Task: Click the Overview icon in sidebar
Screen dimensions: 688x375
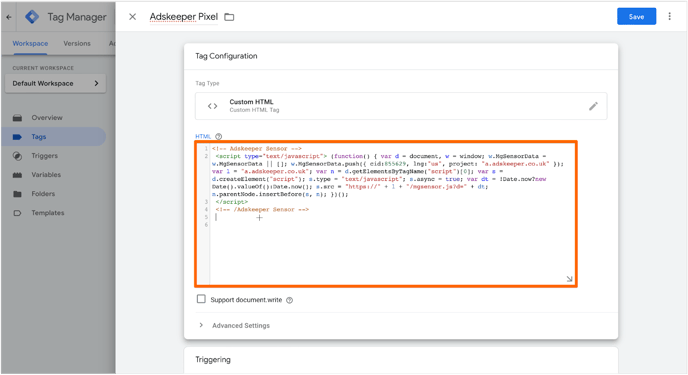Action: pos(17,118)
